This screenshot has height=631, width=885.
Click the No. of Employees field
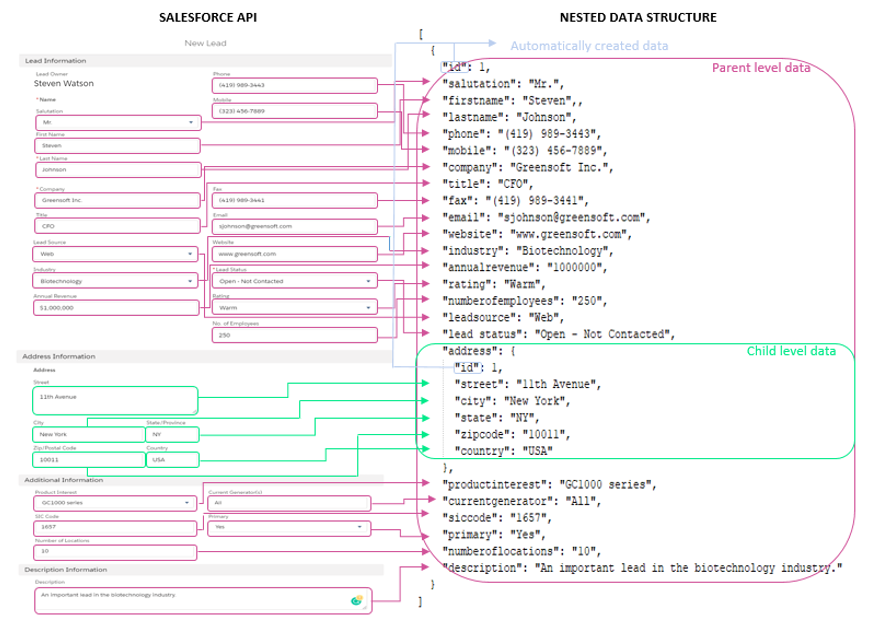click(x=295, y=335)
